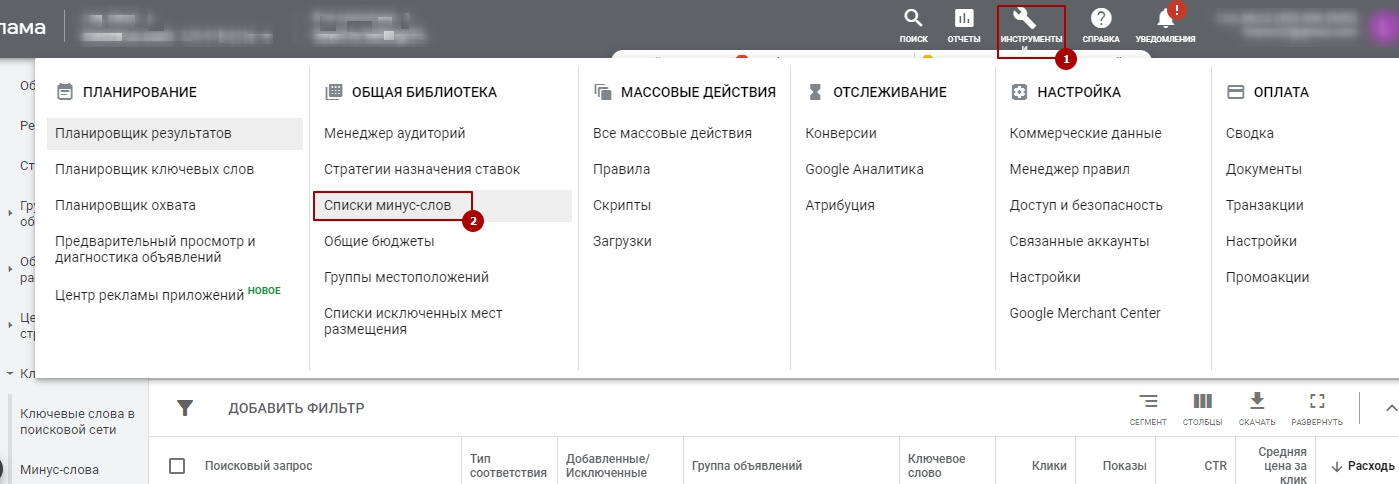Open the Reports icon in header
Image resolution: width=1399 pixels, height=484 pixels.
[x=963, y=19]
